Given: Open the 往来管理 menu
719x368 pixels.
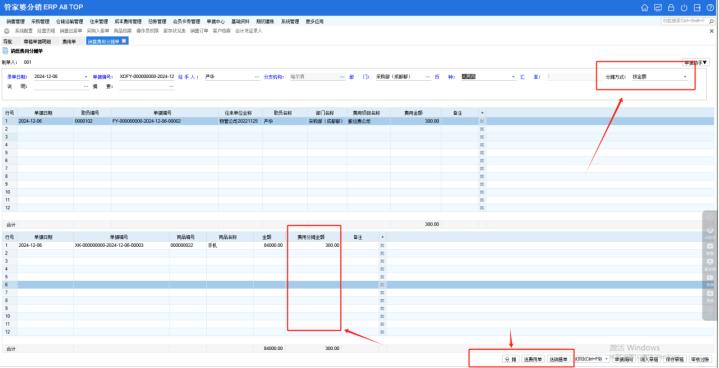Looking at the screenshot, I should pyautogui.click(x=99, y=21).
